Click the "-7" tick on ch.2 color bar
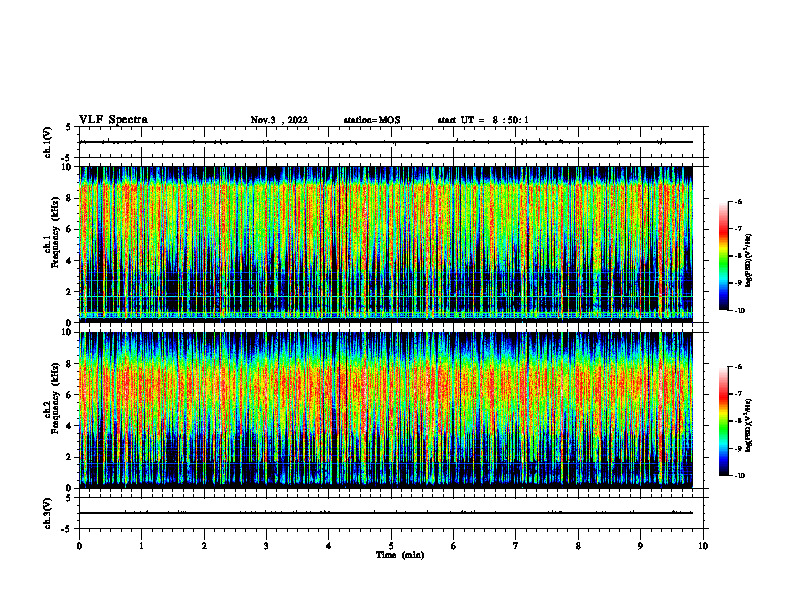Image resolution: width=792 pixels, height=612 pixels. click(738, 394)
